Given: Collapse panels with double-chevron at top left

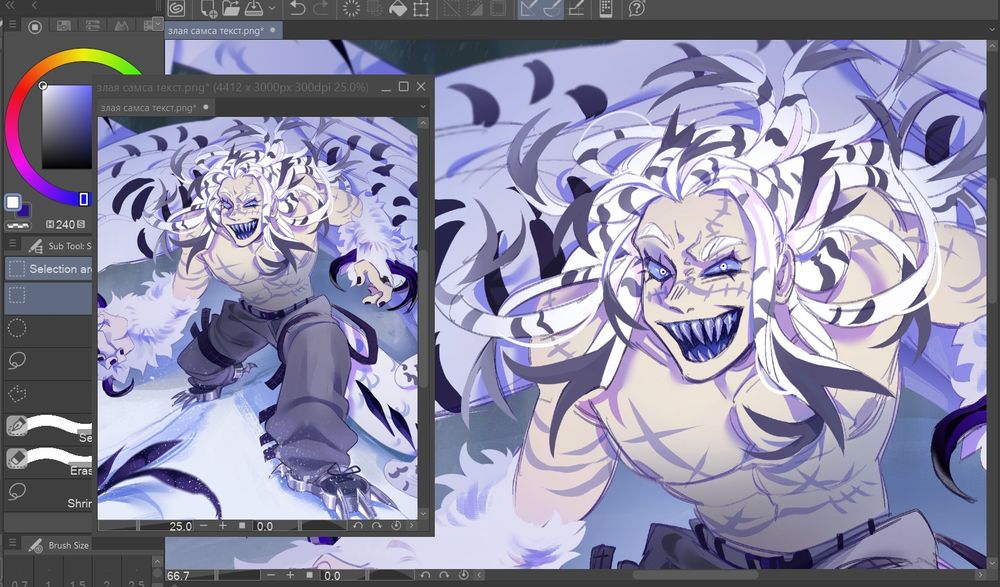Looking at the screenshot, I should [x=10, y=4].
